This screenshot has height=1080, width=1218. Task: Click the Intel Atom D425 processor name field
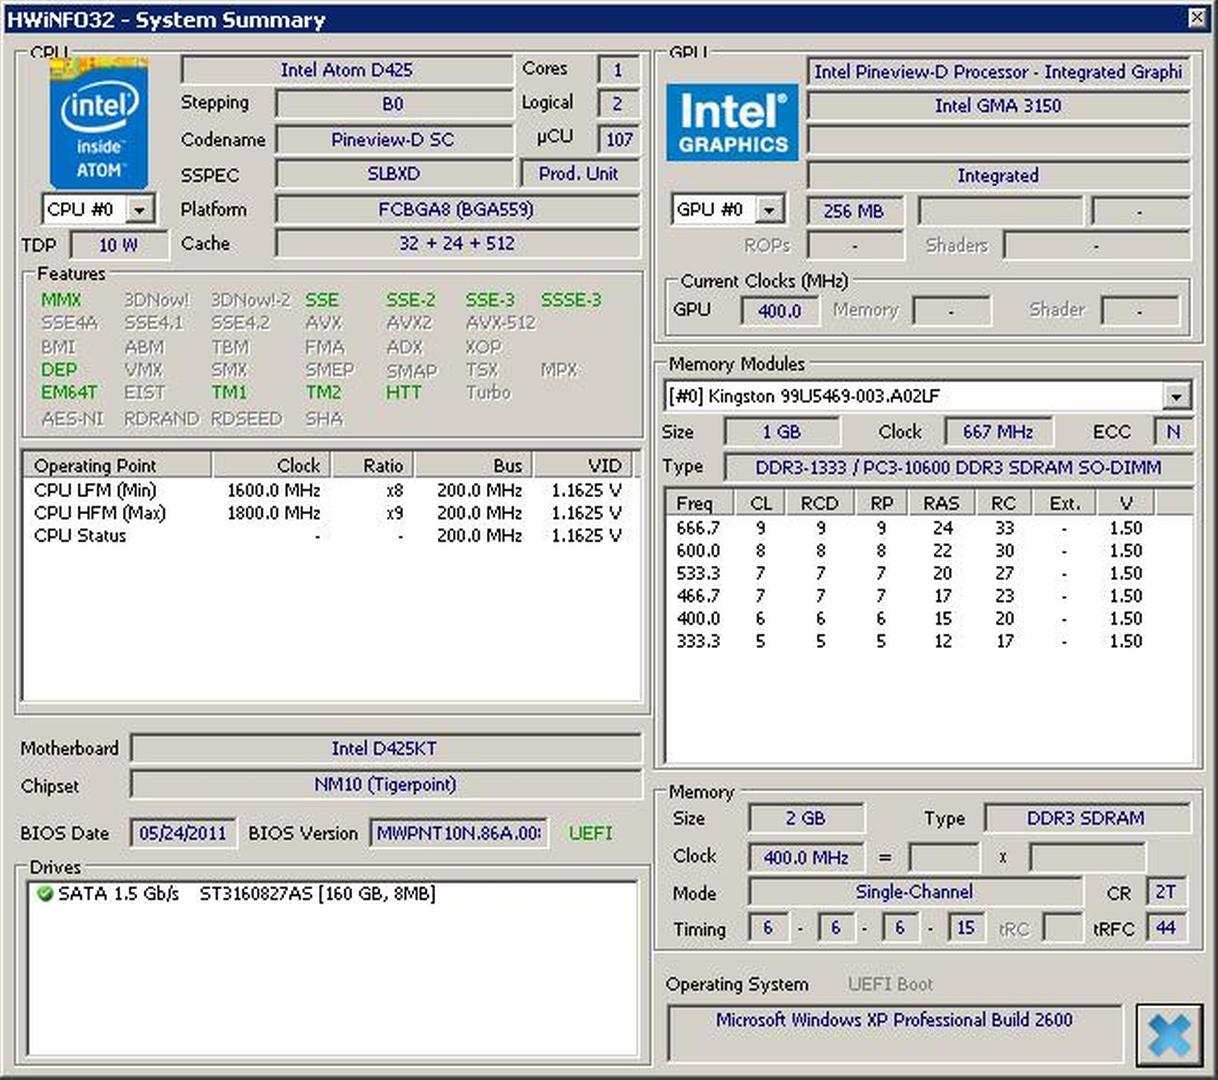tap(346, 70)
